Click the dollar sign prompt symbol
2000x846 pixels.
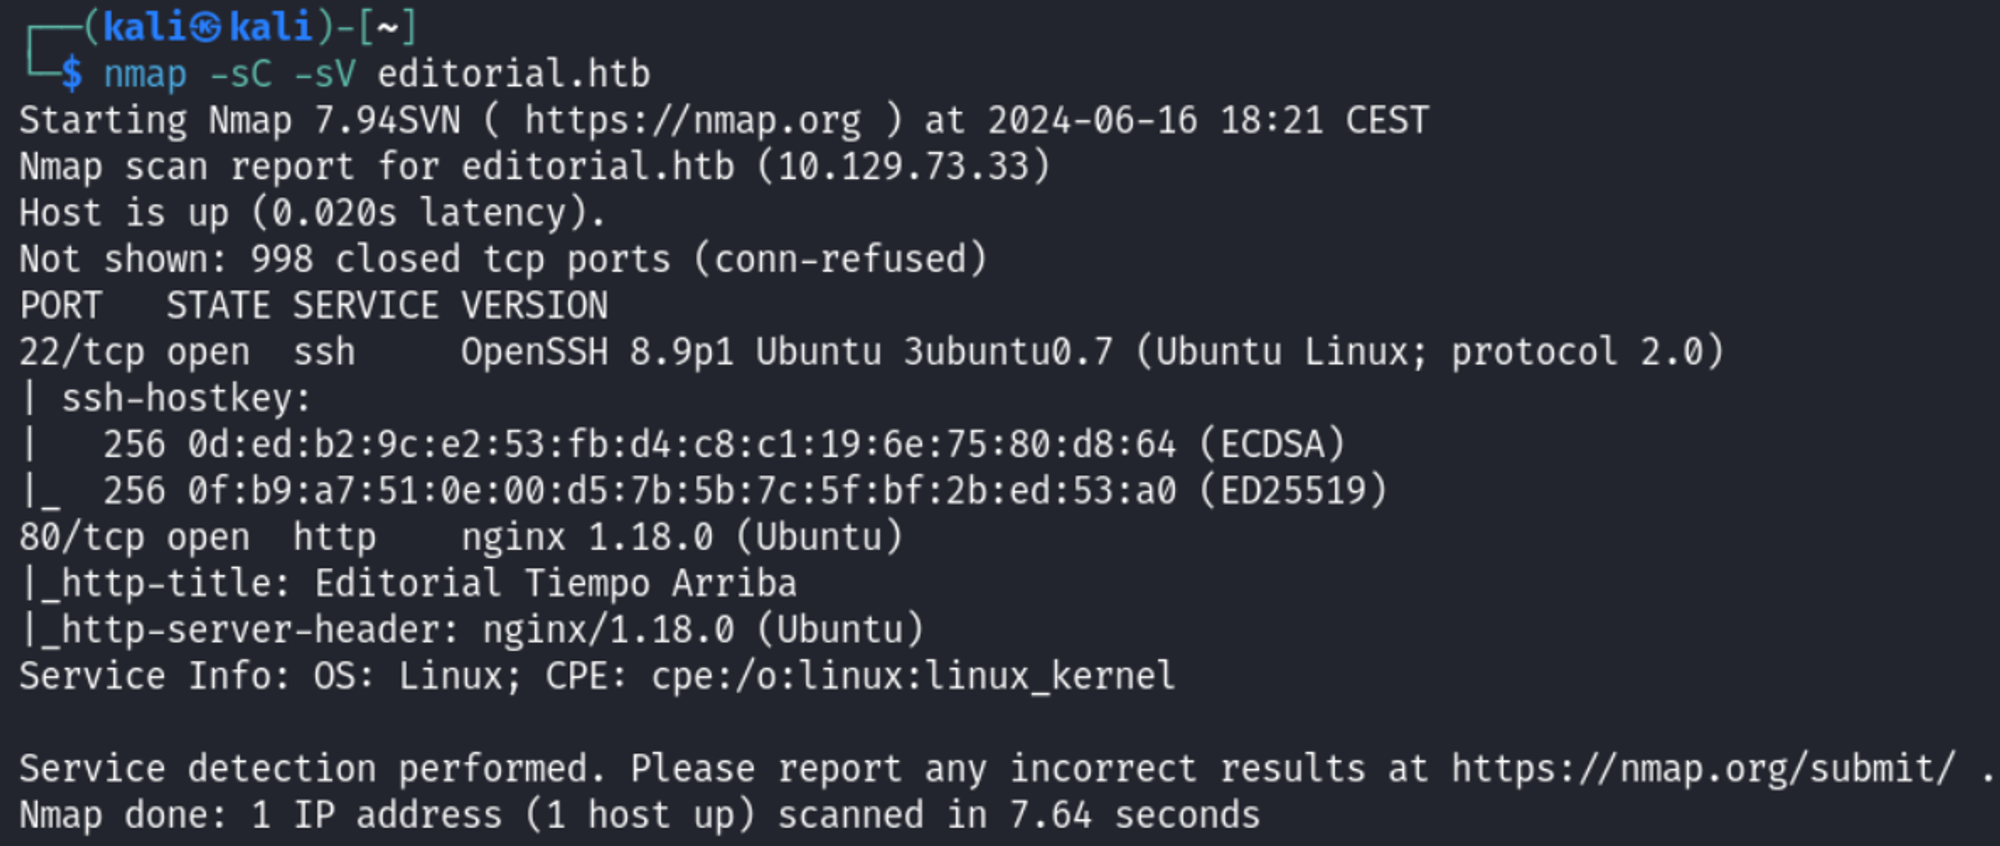(71, 74)
